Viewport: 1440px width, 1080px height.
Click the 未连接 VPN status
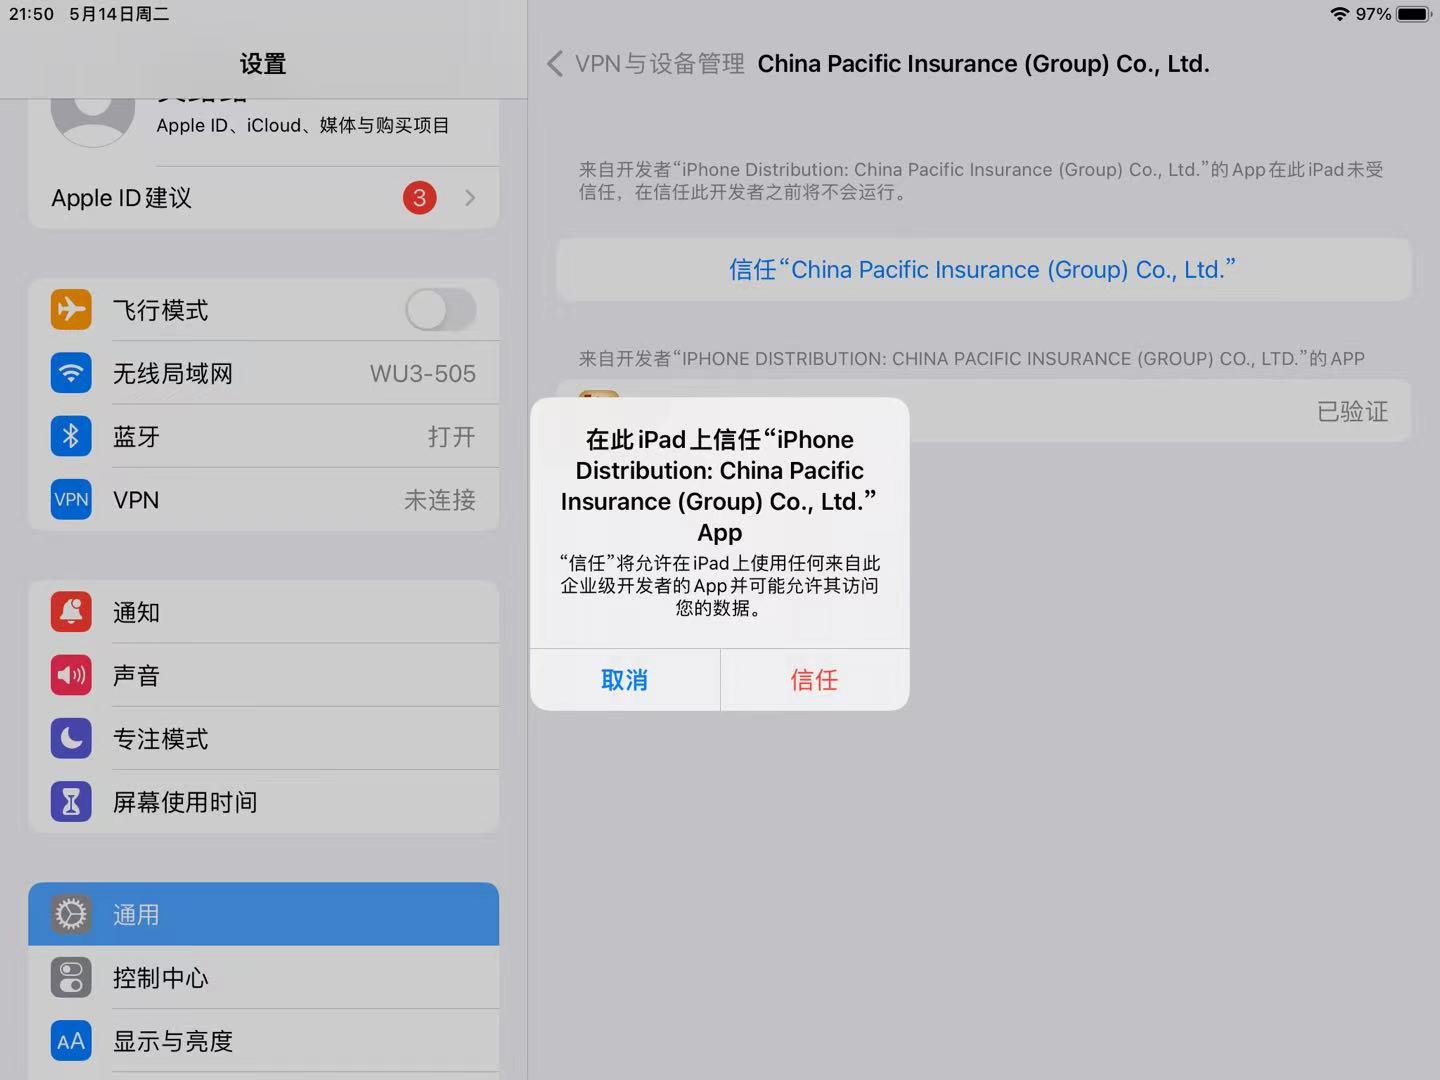click(x=440, y=500)
